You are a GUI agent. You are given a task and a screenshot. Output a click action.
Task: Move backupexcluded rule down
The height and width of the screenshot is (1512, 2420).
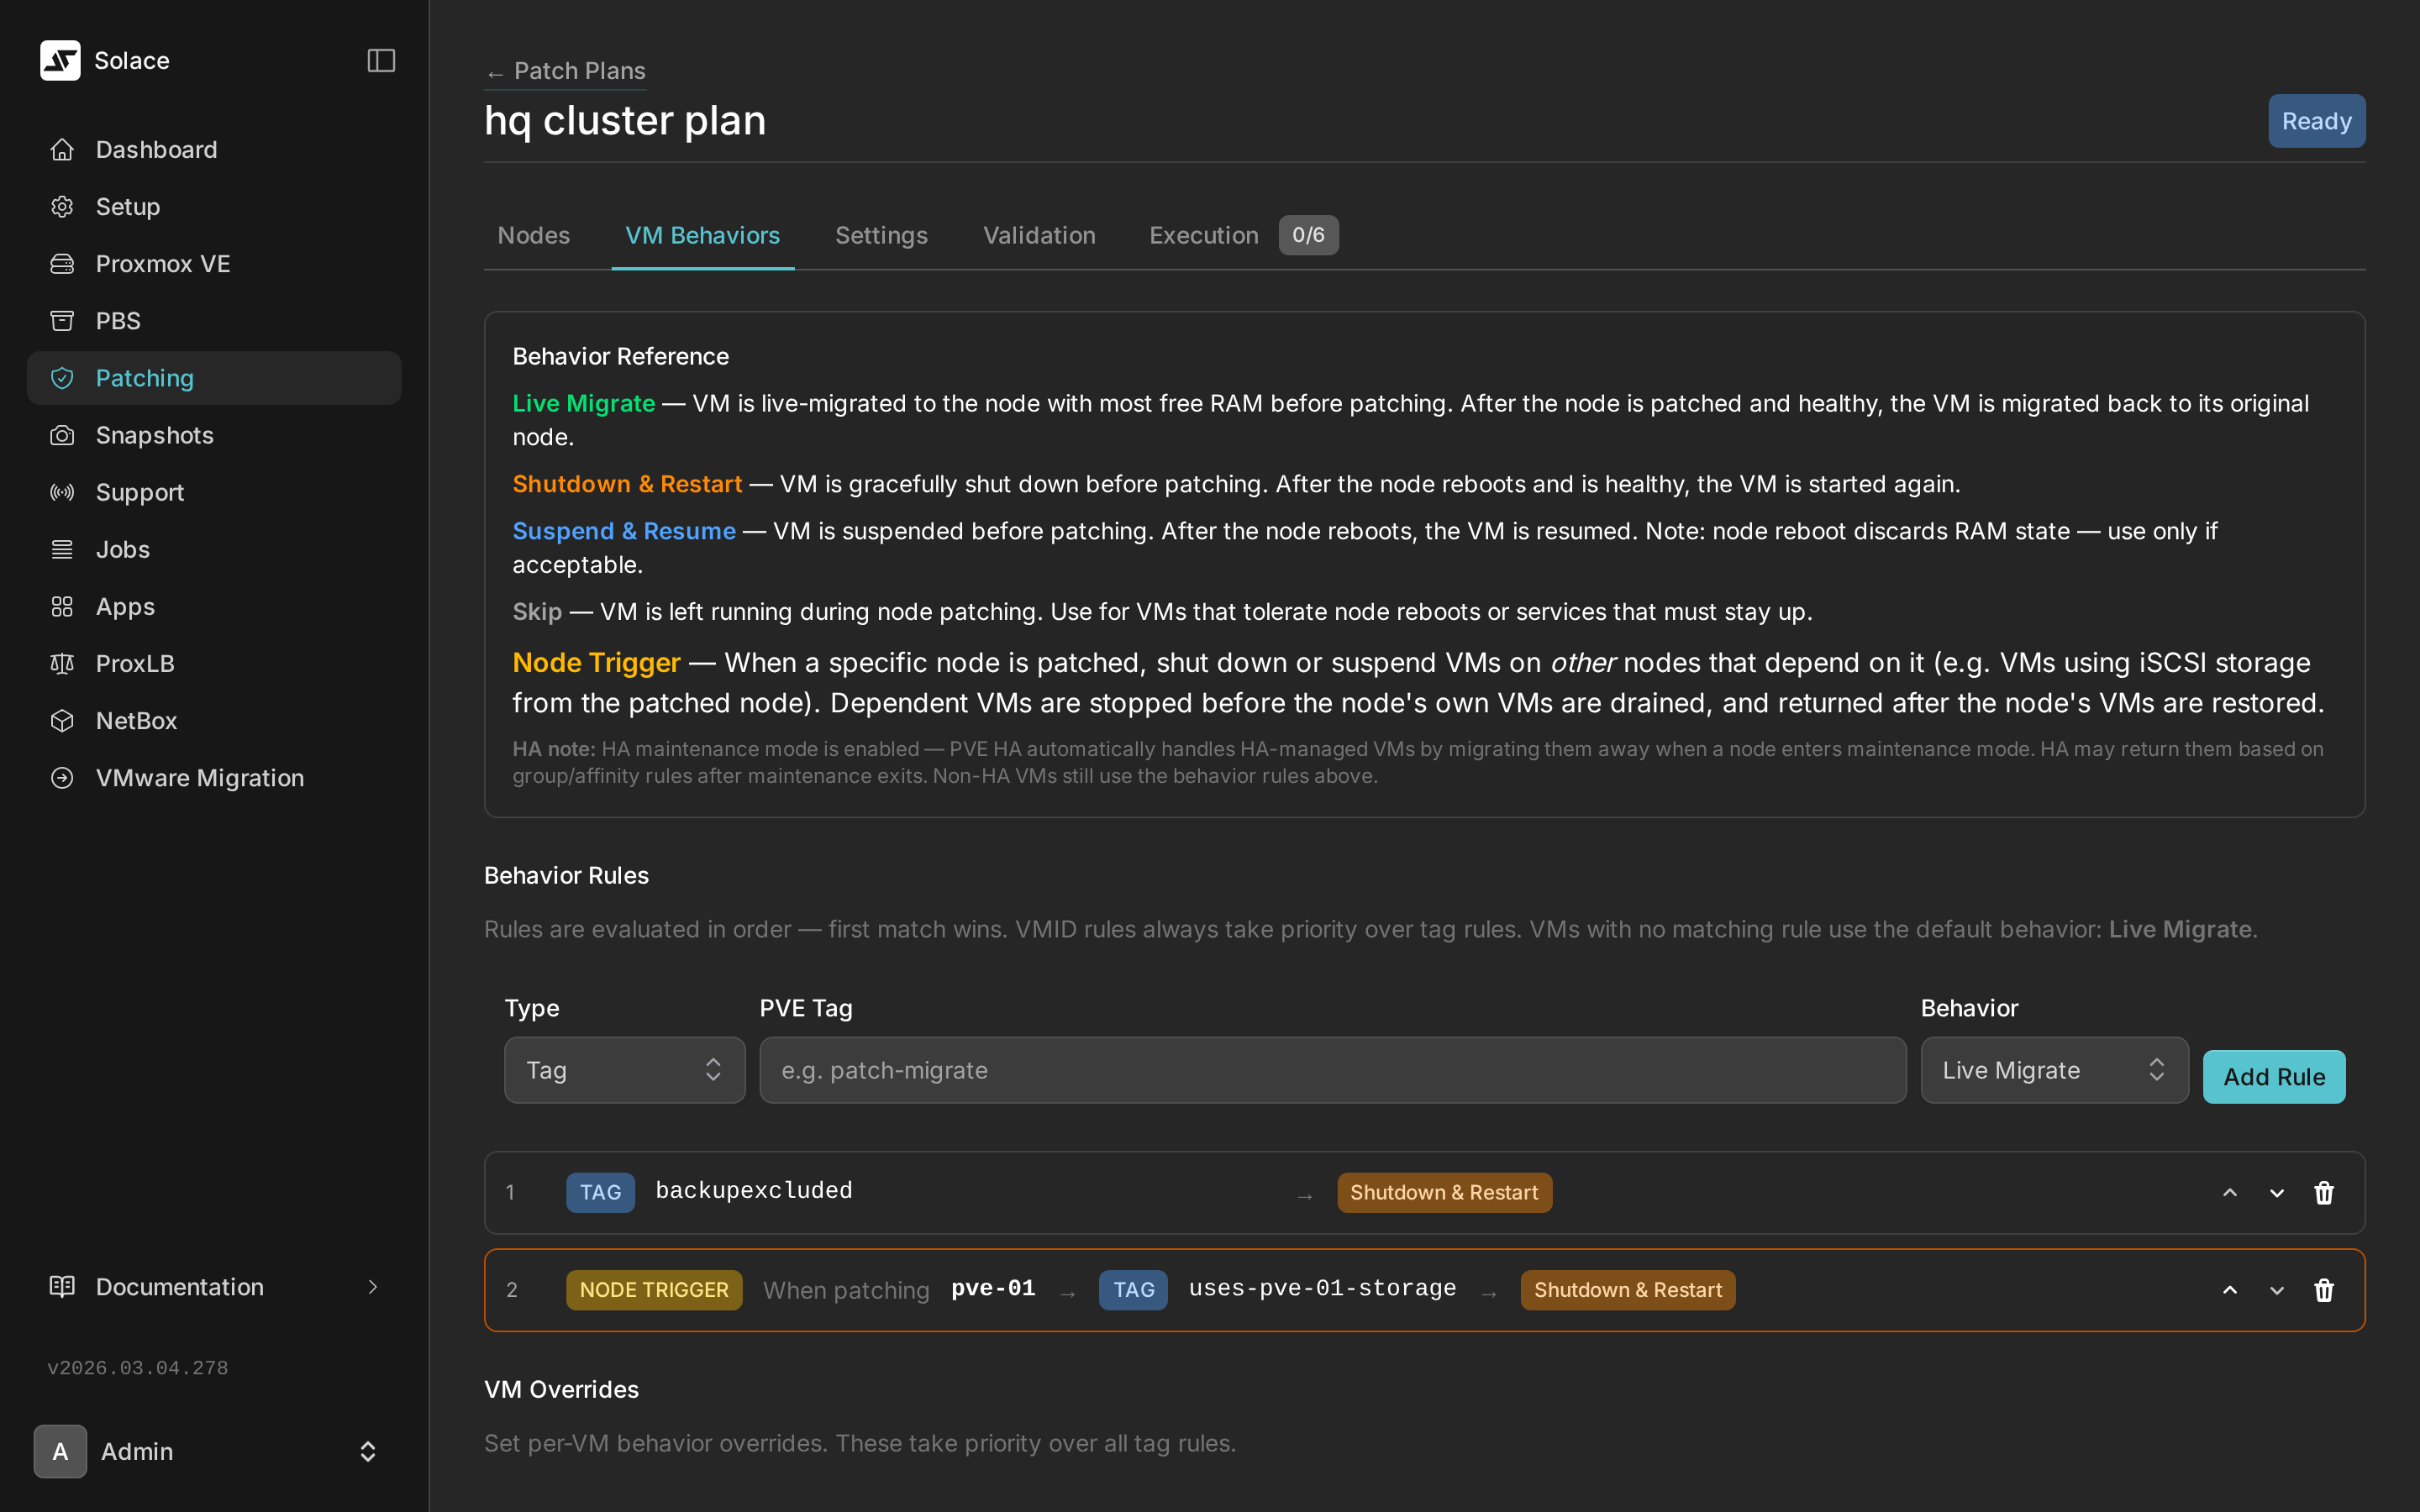[2276, 1192]
